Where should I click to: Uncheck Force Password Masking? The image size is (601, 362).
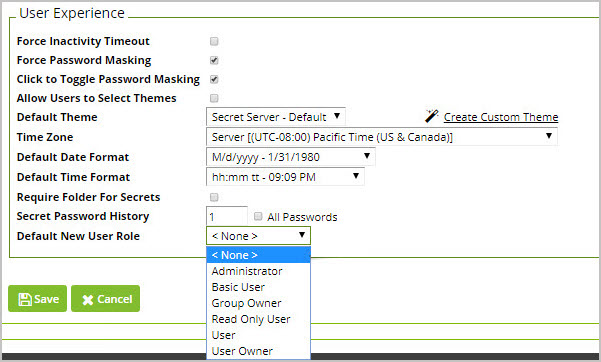point(214,60)
